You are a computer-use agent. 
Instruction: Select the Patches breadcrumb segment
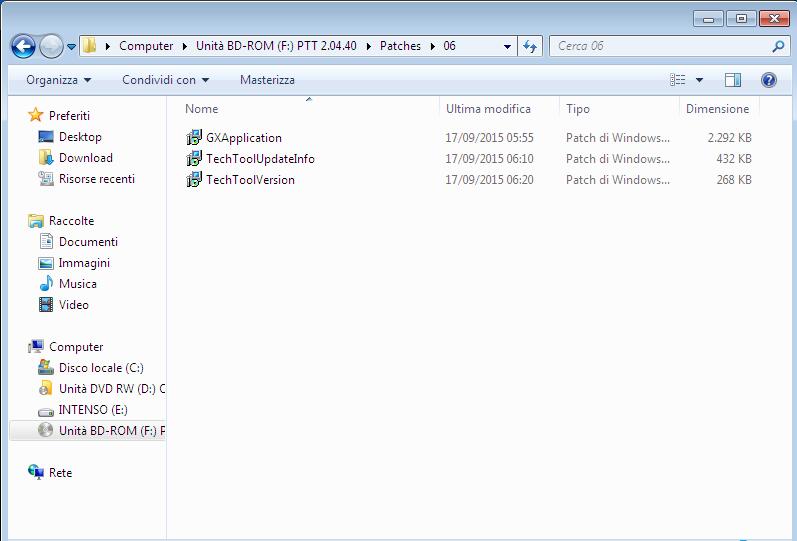pos(400,46)
